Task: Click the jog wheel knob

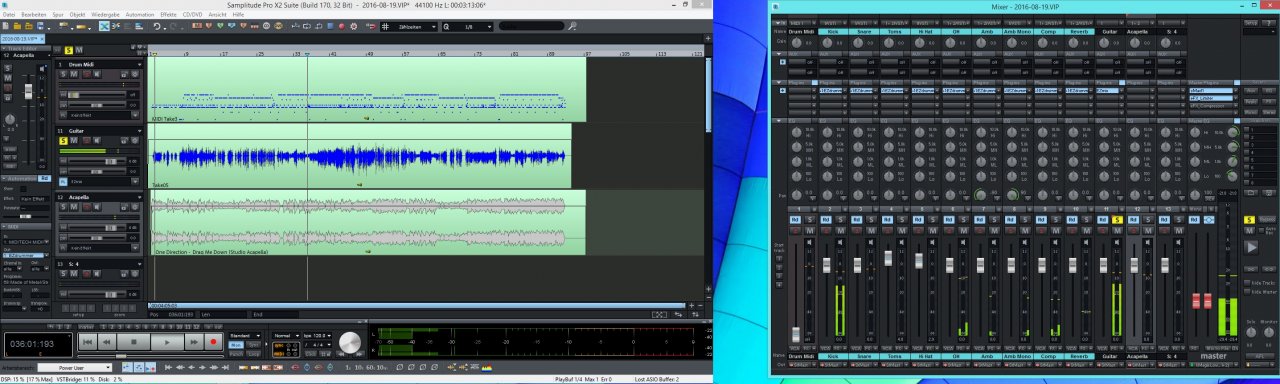Action: (x=350, y=342)
